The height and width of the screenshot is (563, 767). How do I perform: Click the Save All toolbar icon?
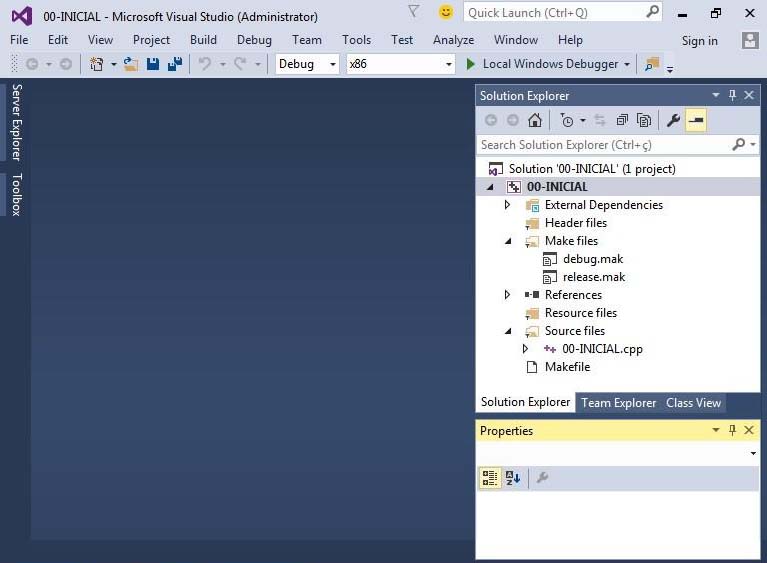pyautogui.click(x=175, y=64)
